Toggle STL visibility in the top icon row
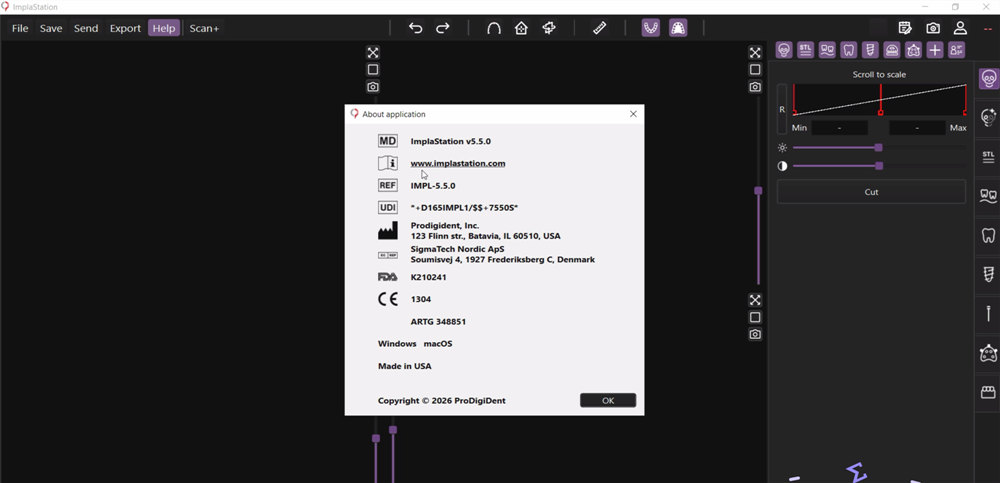The height and width of the screenshot is (483, 1000). click(x=805, y=50)
